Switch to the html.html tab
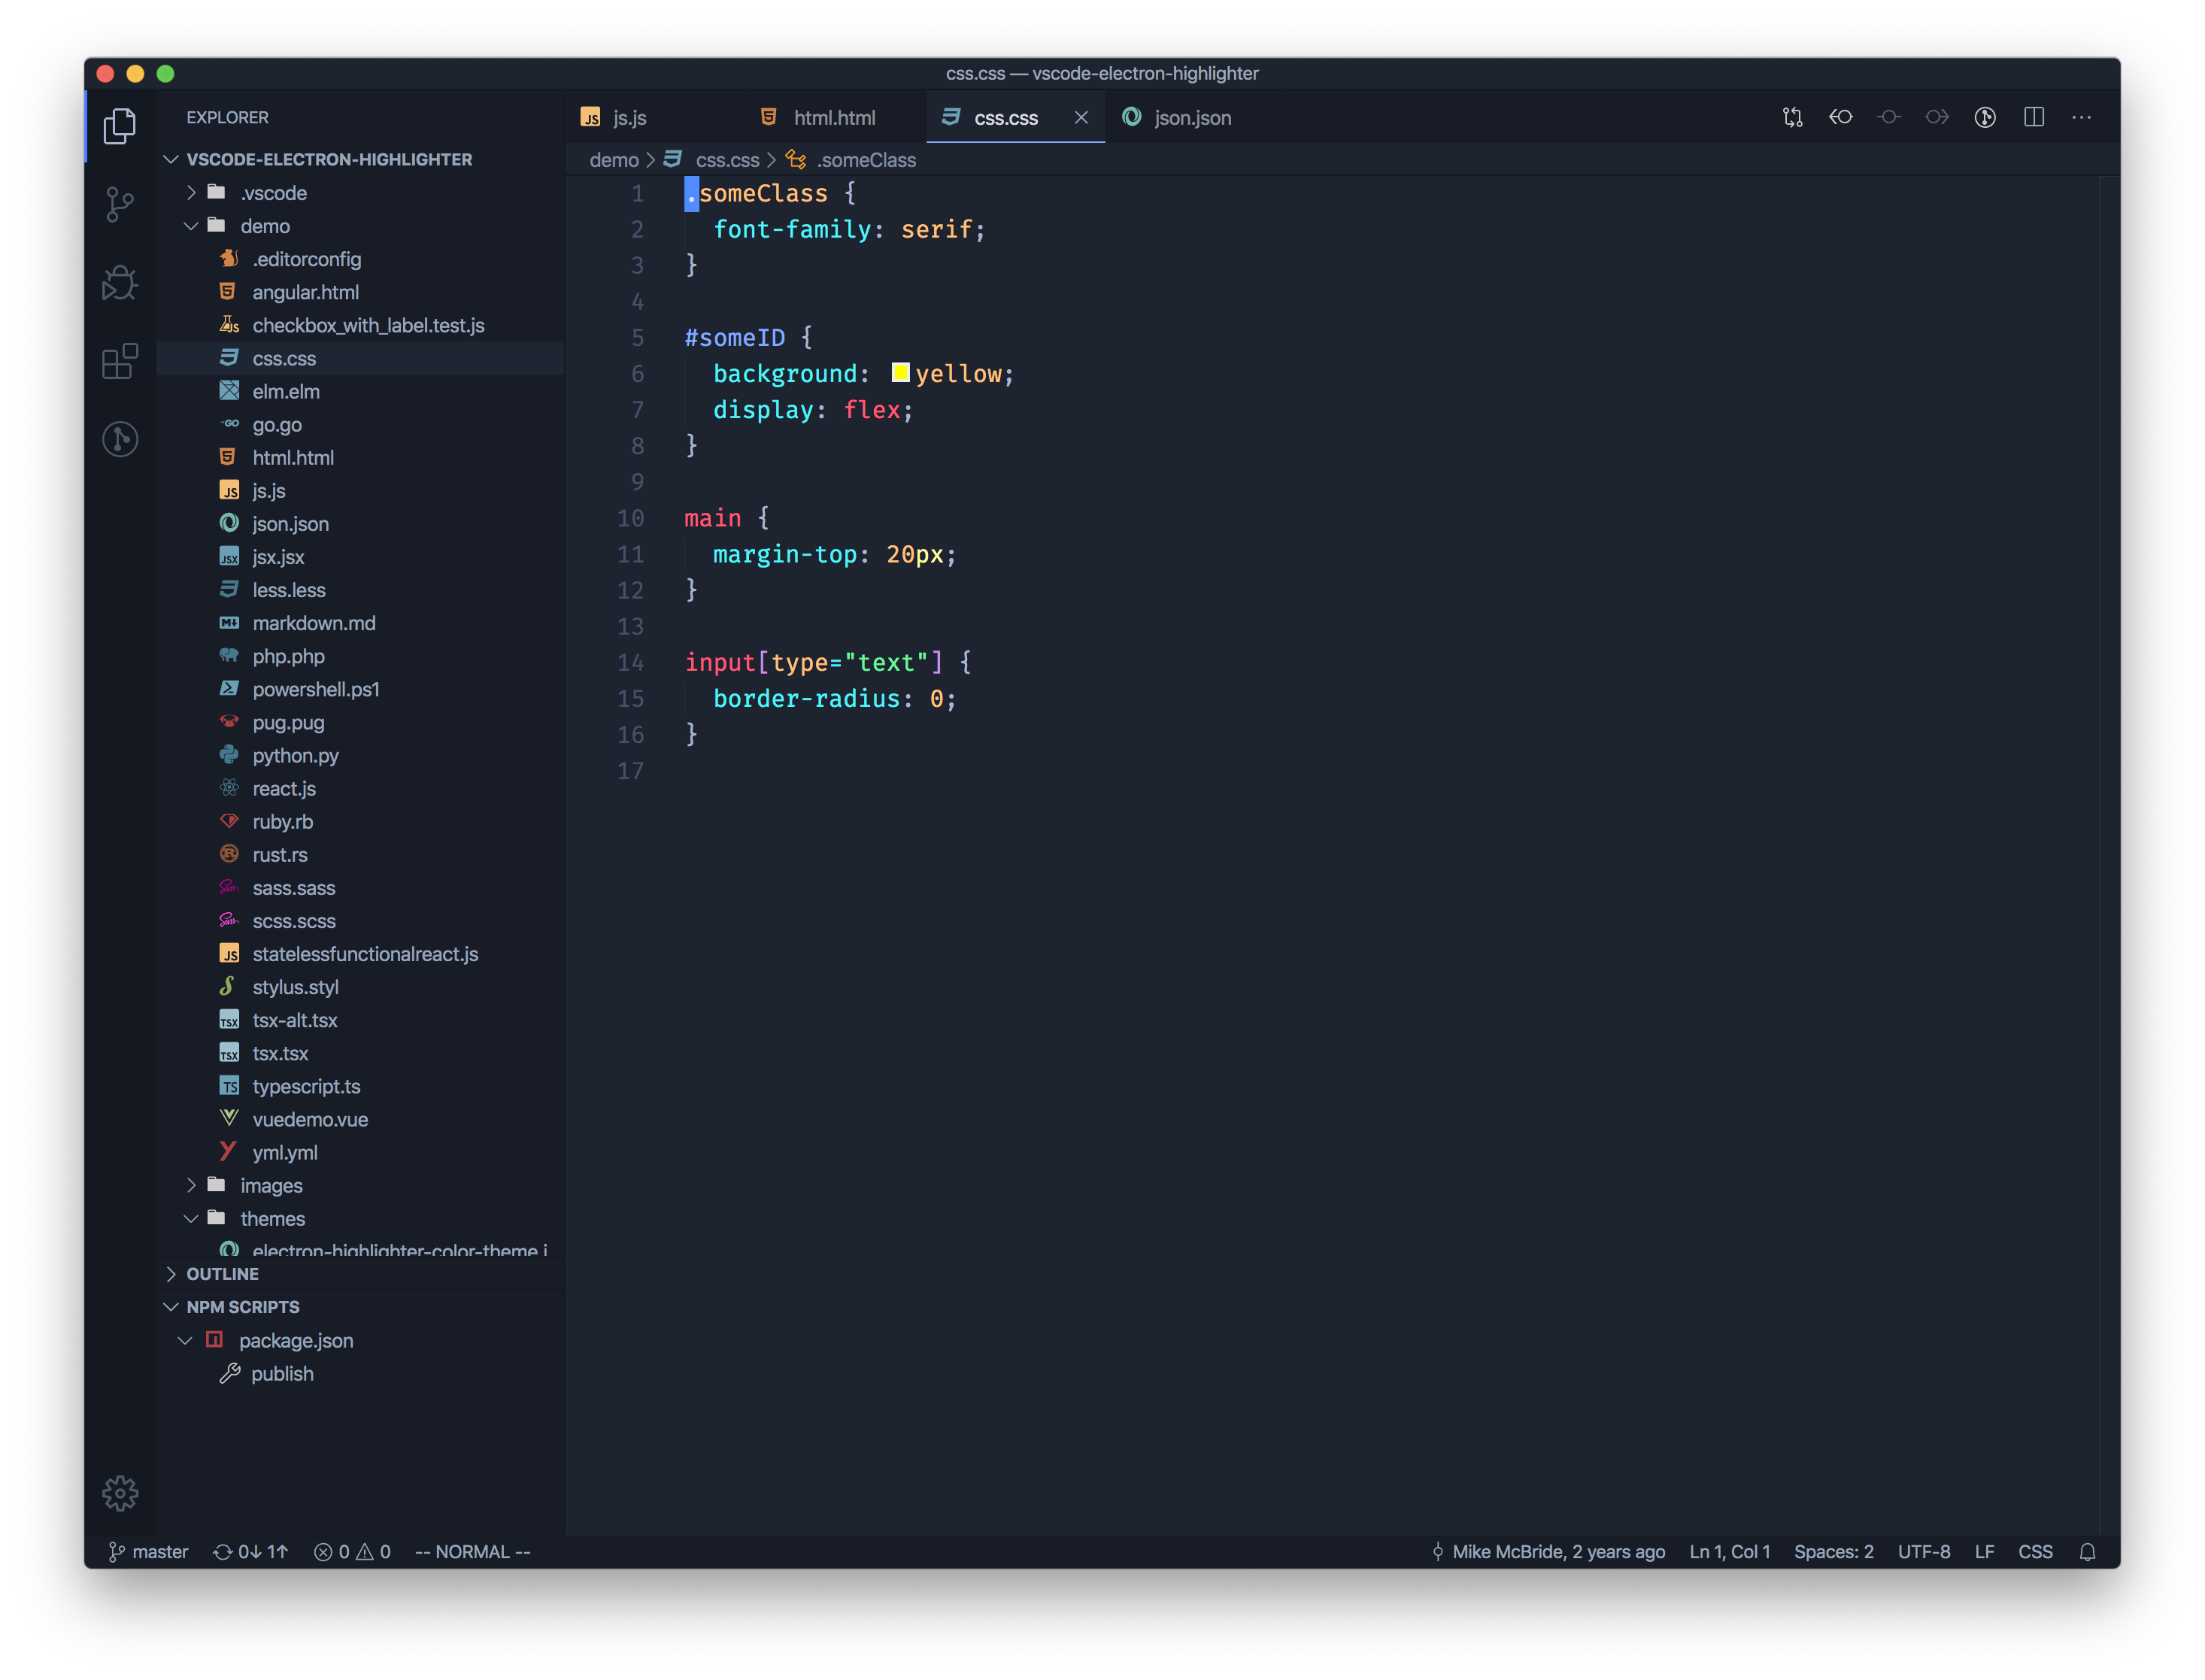Image resolution: width=2205 pixels, height=1680 pixels. (833, 118)
